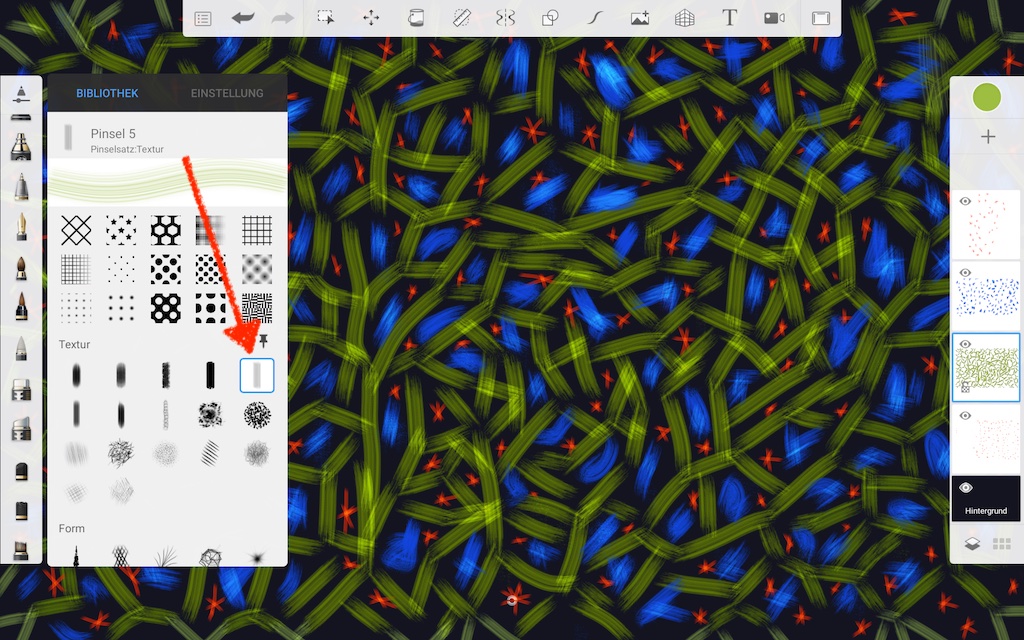
Task: Switch to the Einstellung tab
Action: (x=227, y=94)
